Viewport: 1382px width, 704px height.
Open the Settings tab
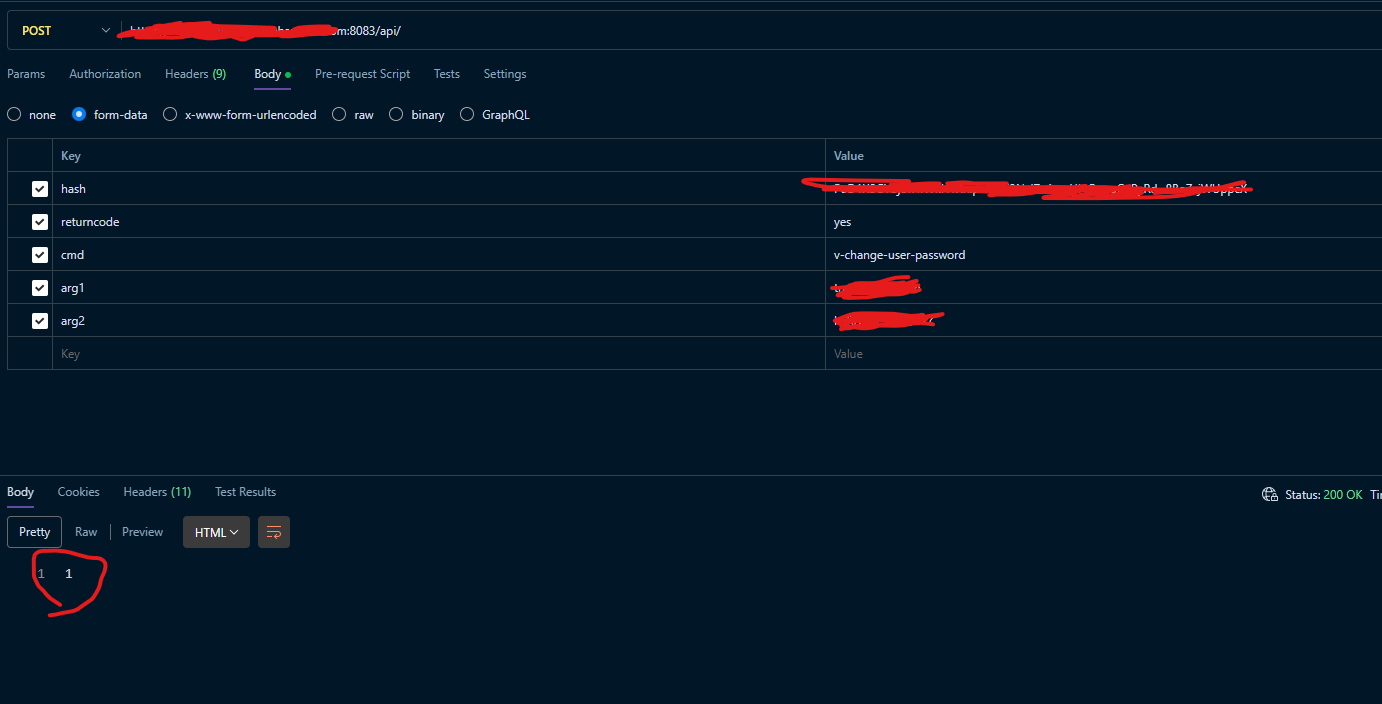(505, 74)
